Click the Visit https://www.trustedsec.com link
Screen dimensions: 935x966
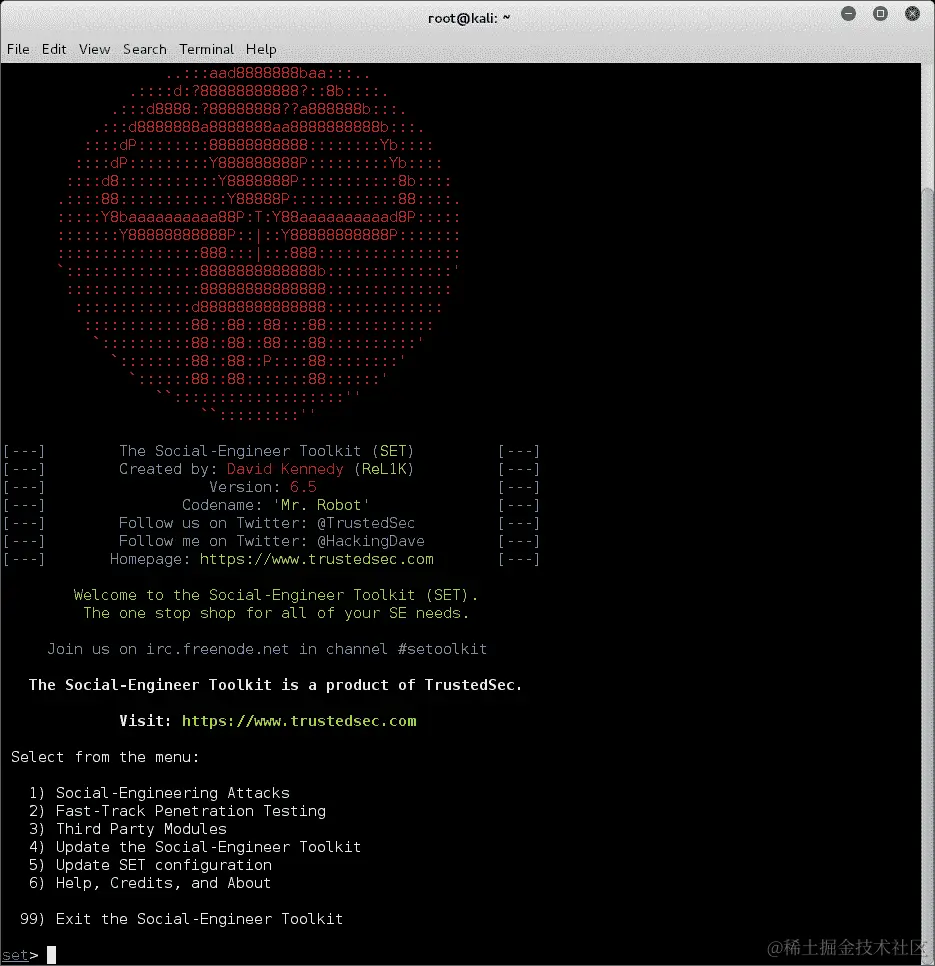[x=299, y=721]
